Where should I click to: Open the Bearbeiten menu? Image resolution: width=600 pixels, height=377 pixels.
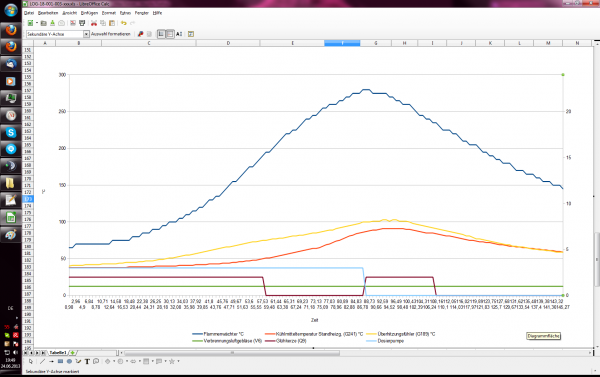click(x=48, y=13)
